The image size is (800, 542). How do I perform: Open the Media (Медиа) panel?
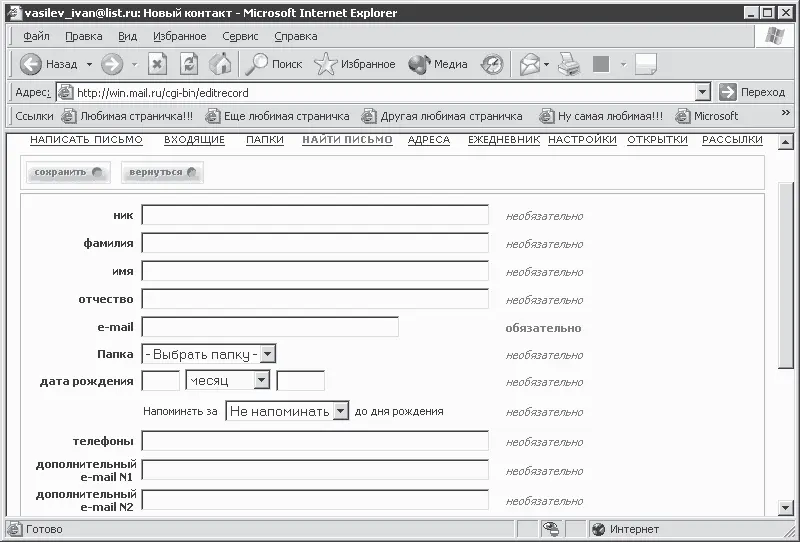click(438, 65)
